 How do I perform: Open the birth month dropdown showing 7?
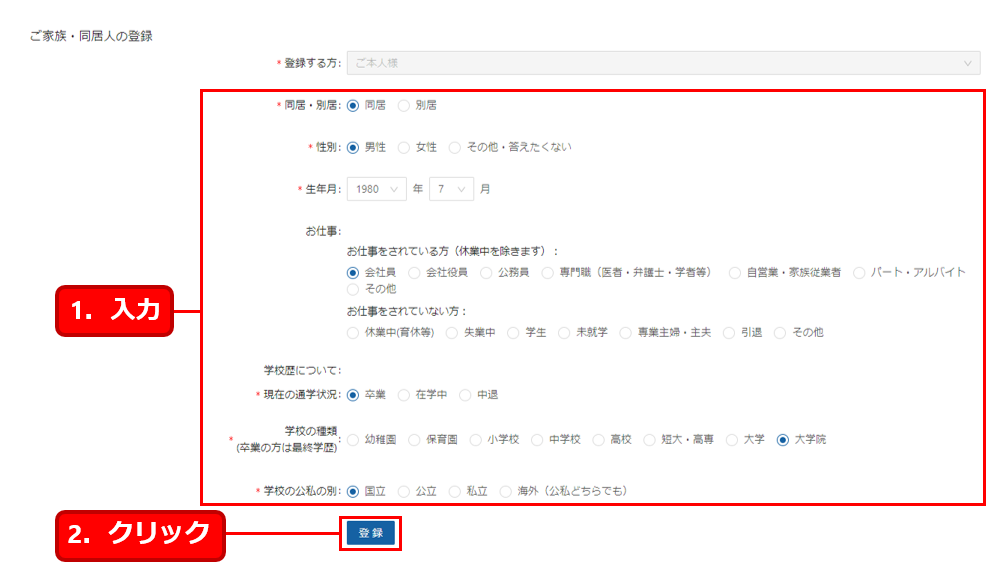pyautogui.click(x=450, y=189)
